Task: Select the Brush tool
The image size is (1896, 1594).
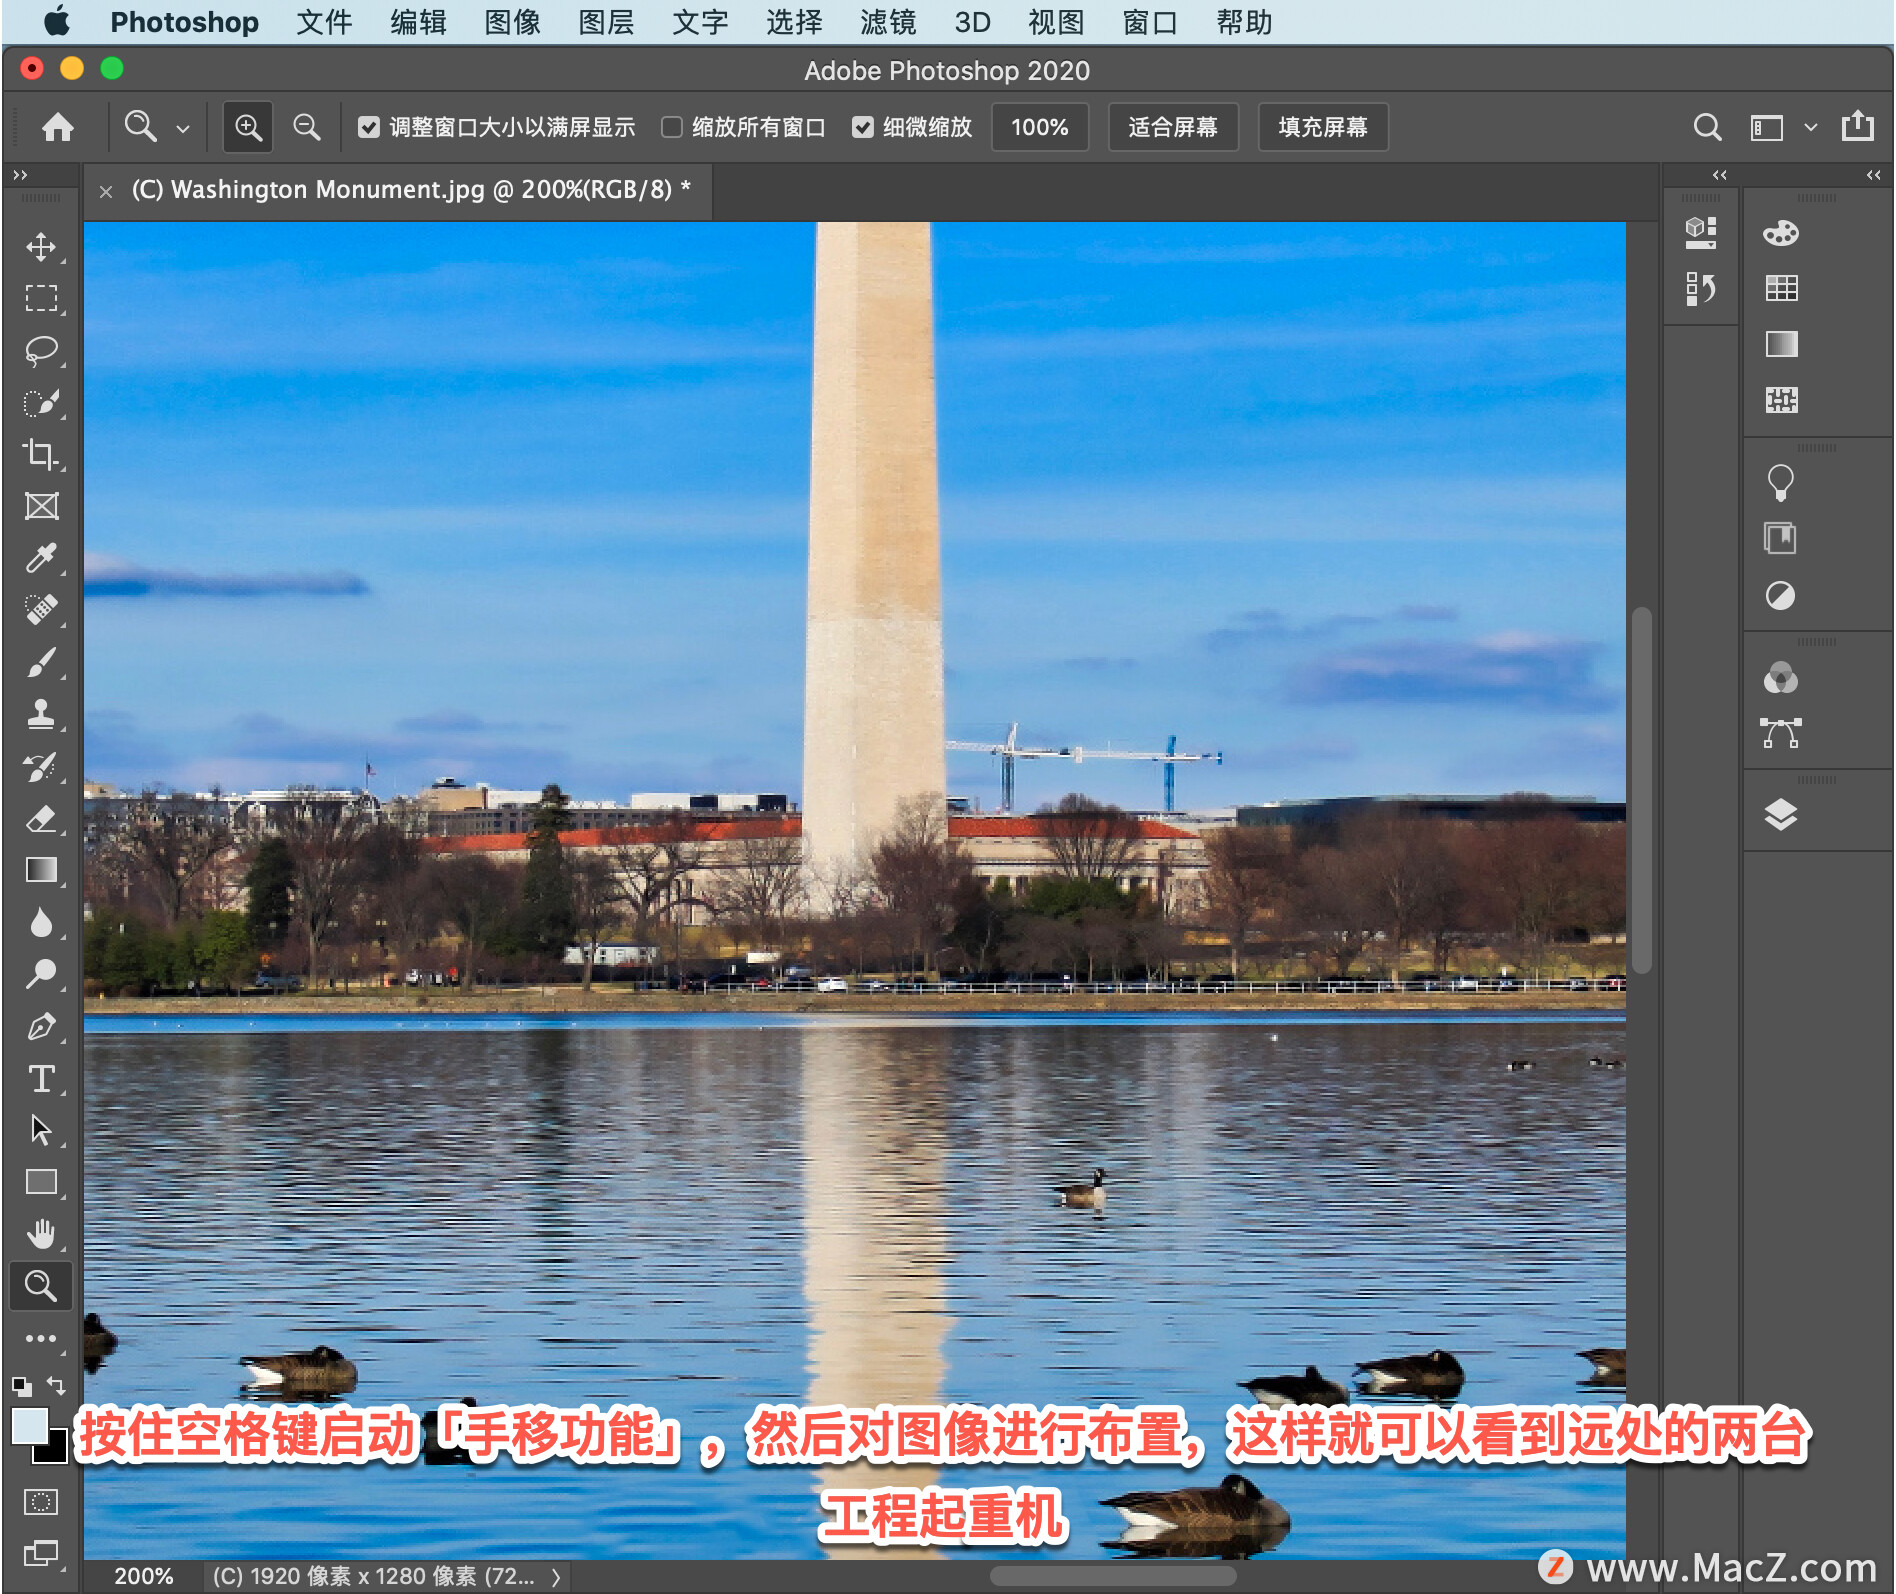Action: [41, 662]
